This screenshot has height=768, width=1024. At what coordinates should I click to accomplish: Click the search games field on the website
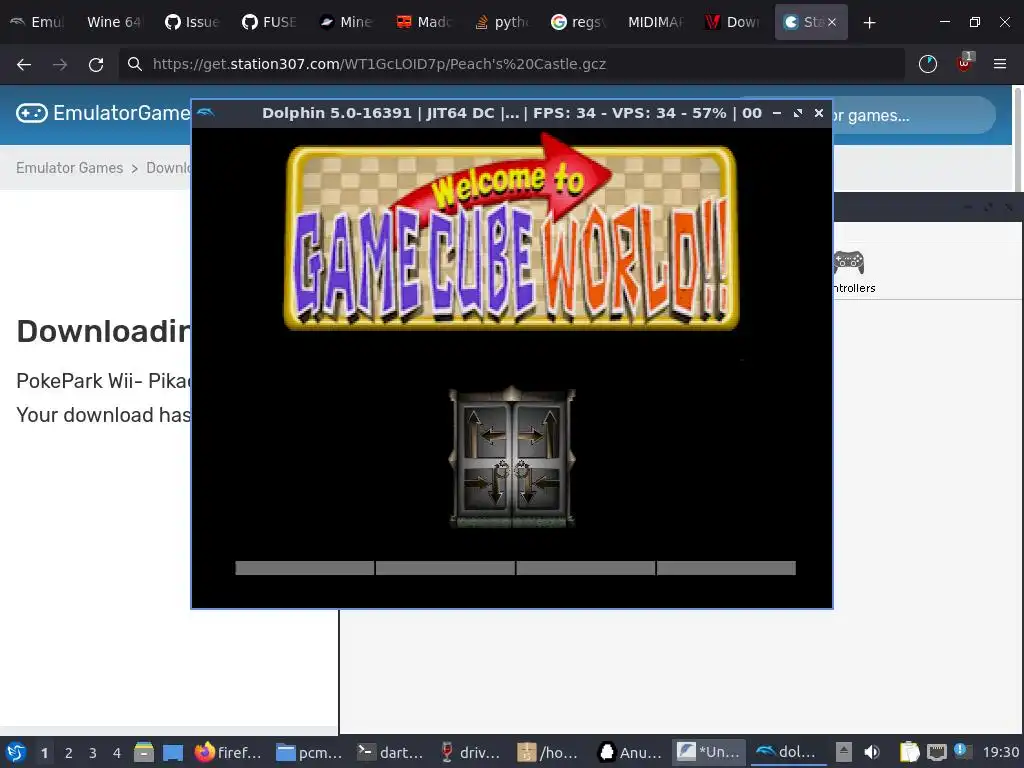(x=914, y=115)
